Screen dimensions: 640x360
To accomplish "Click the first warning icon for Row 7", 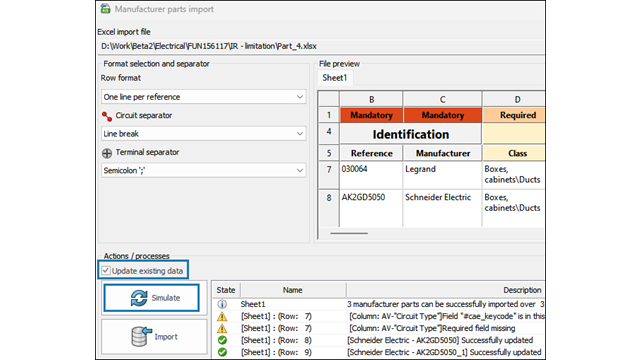I will coord(222,316).
